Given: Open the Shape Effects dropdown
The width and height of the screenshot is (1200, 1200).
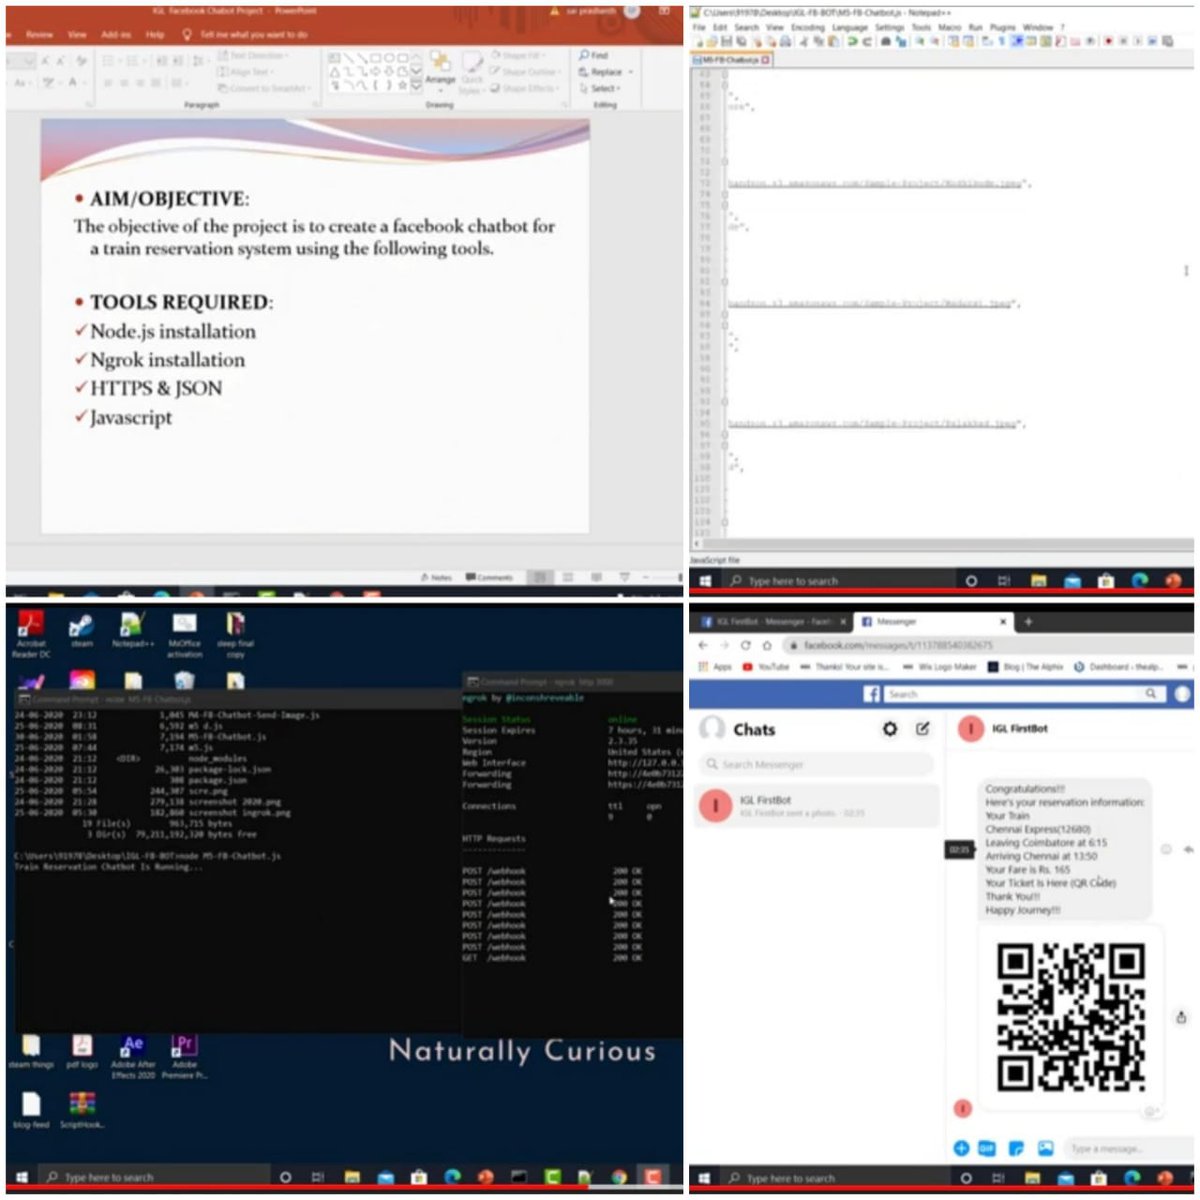Looking at the screenshot, I should point(525,88).
